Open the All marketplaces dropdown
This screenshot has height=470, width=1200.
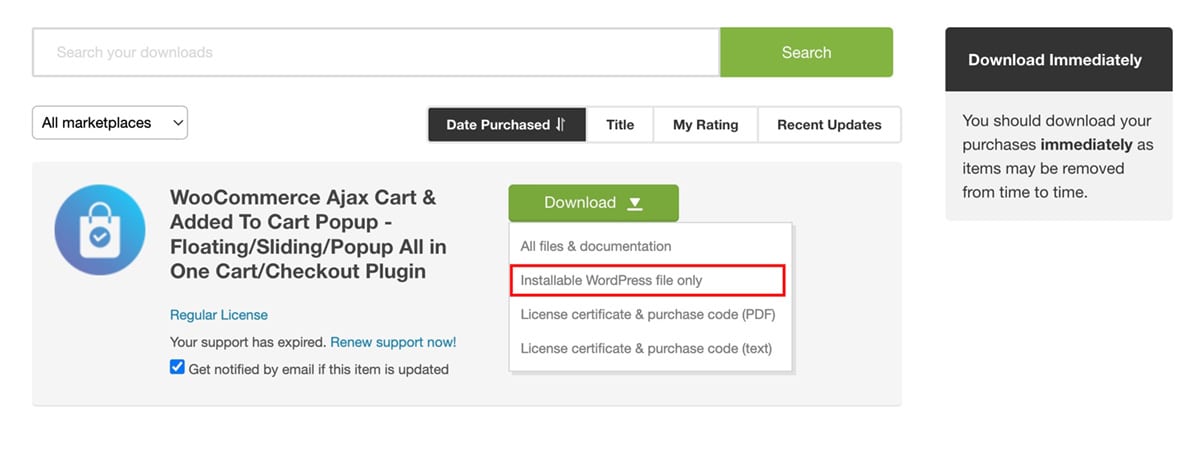coord(110,123)
